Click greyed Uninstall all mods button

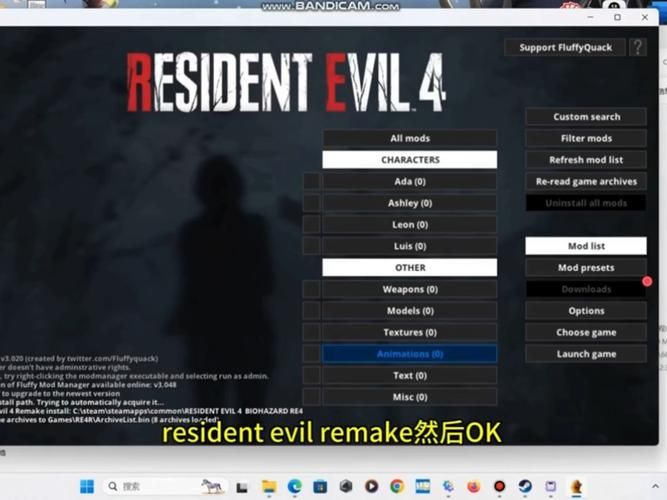[586, 203]
